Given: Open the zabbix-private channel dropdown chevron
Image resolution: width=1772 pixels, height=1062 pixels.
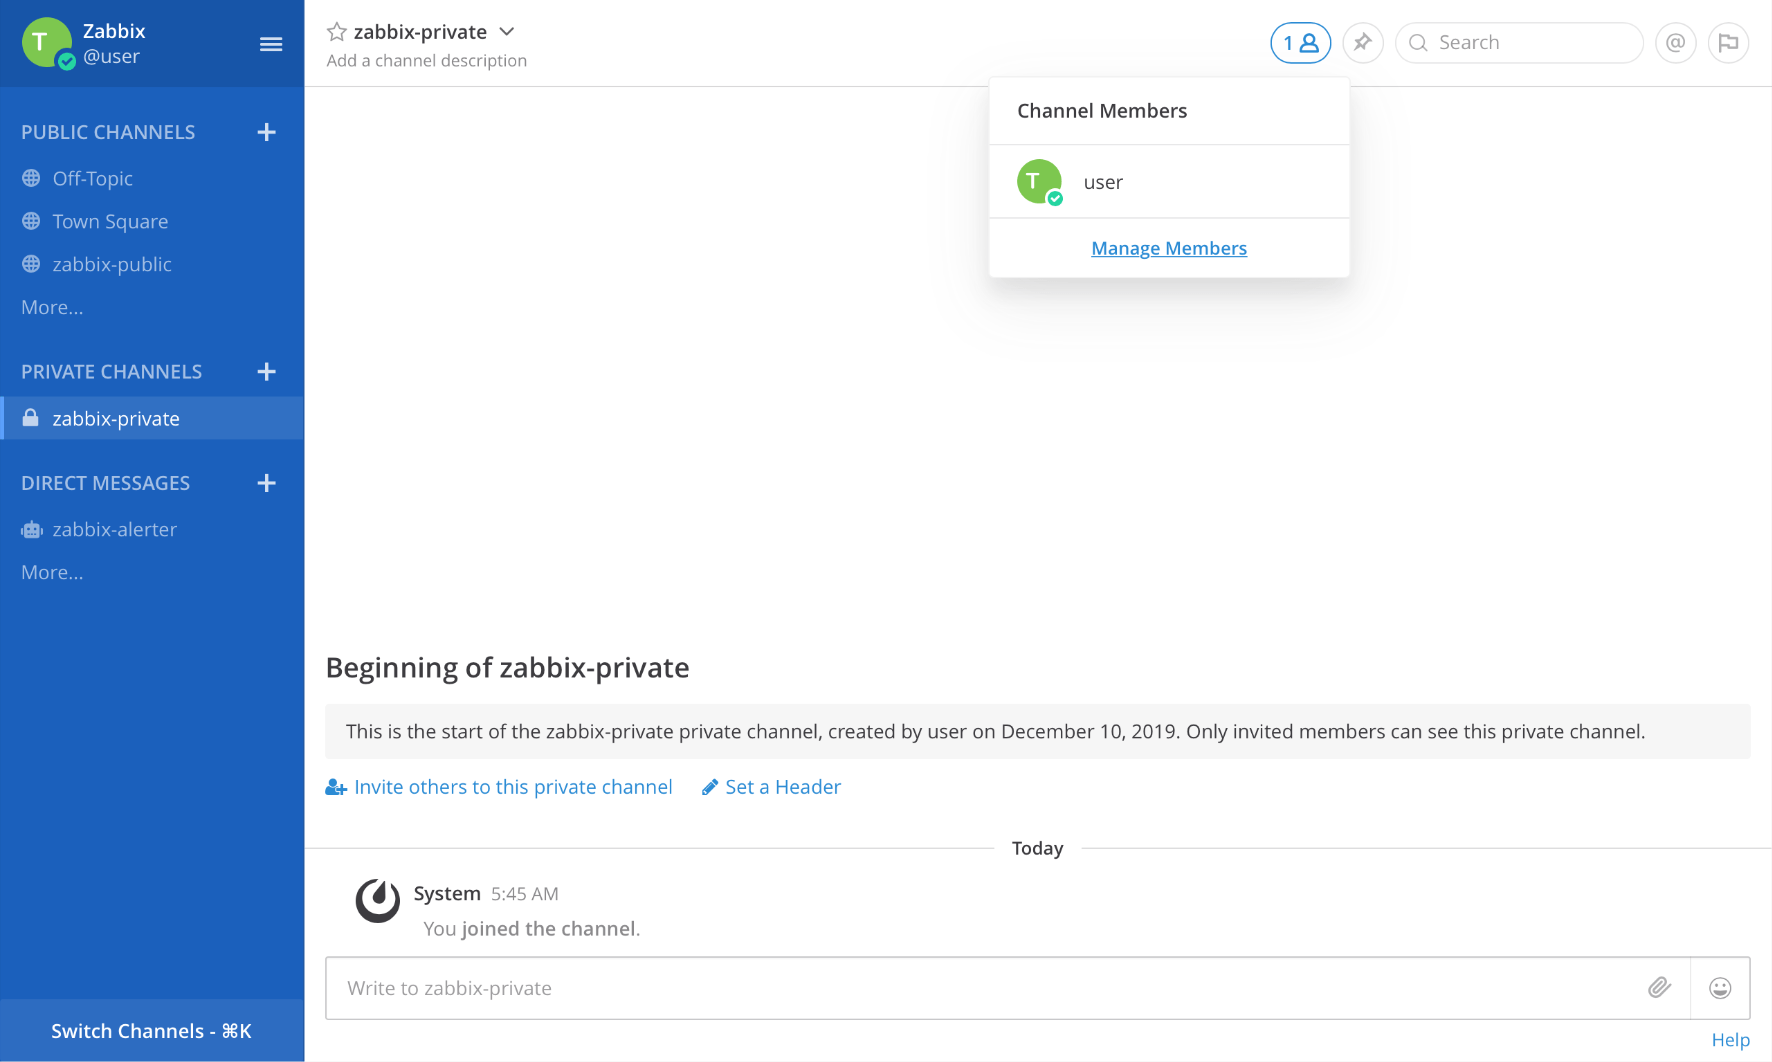Looking at the screenshot, I should pos(507,32).
